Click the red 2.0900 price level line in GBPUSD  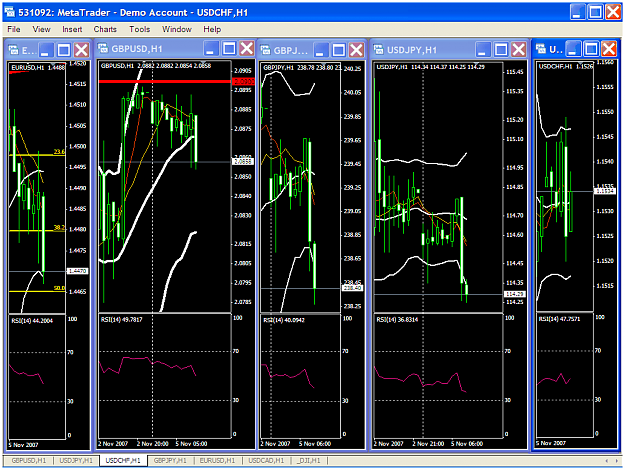(x=165, y=81)
